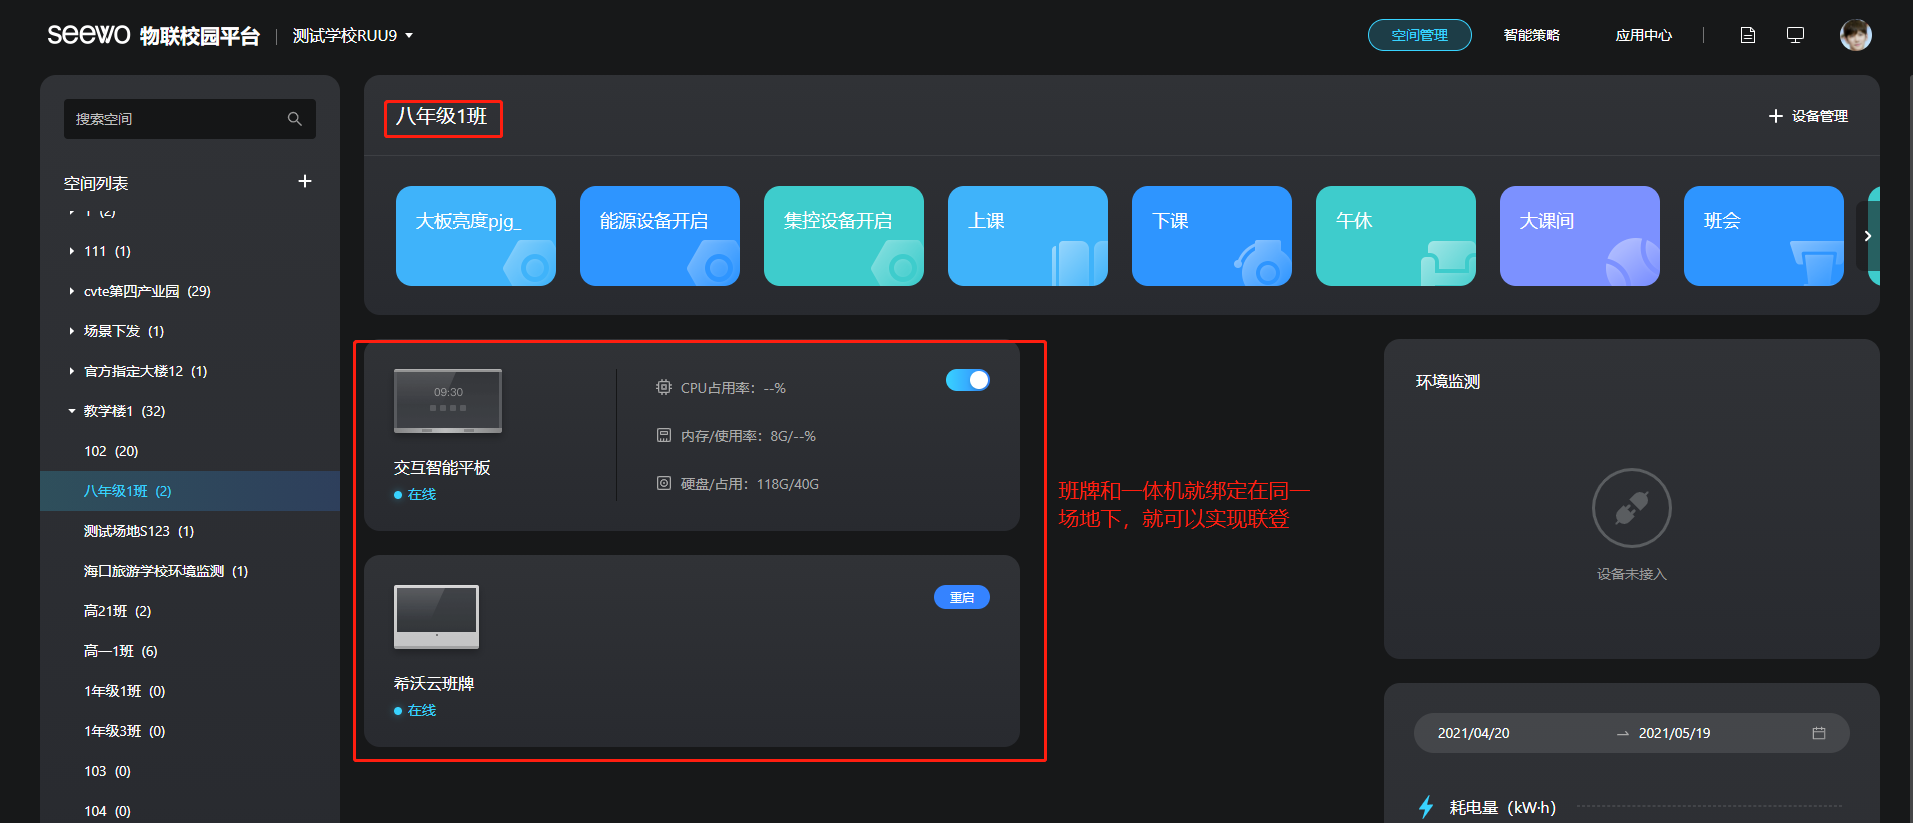1913x823 pixels.
Task: Run the 大板亮度pjg_ scene card
Action: 476,236
